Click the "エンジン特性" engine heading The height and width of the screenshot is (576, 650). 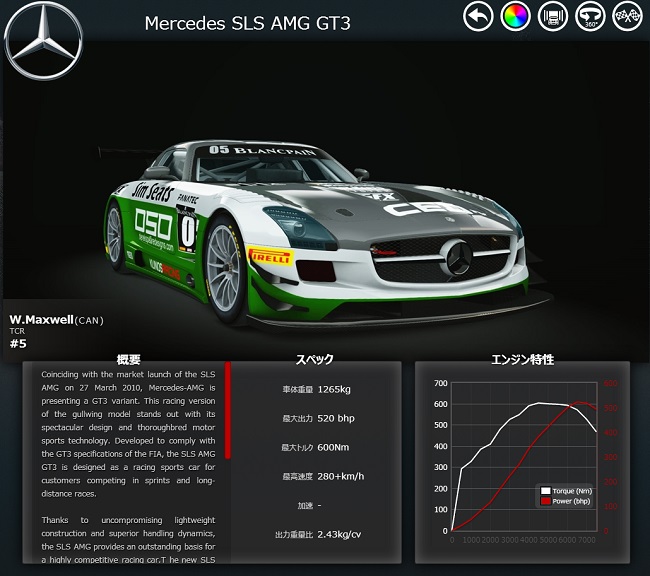click(x=522, y=360)
